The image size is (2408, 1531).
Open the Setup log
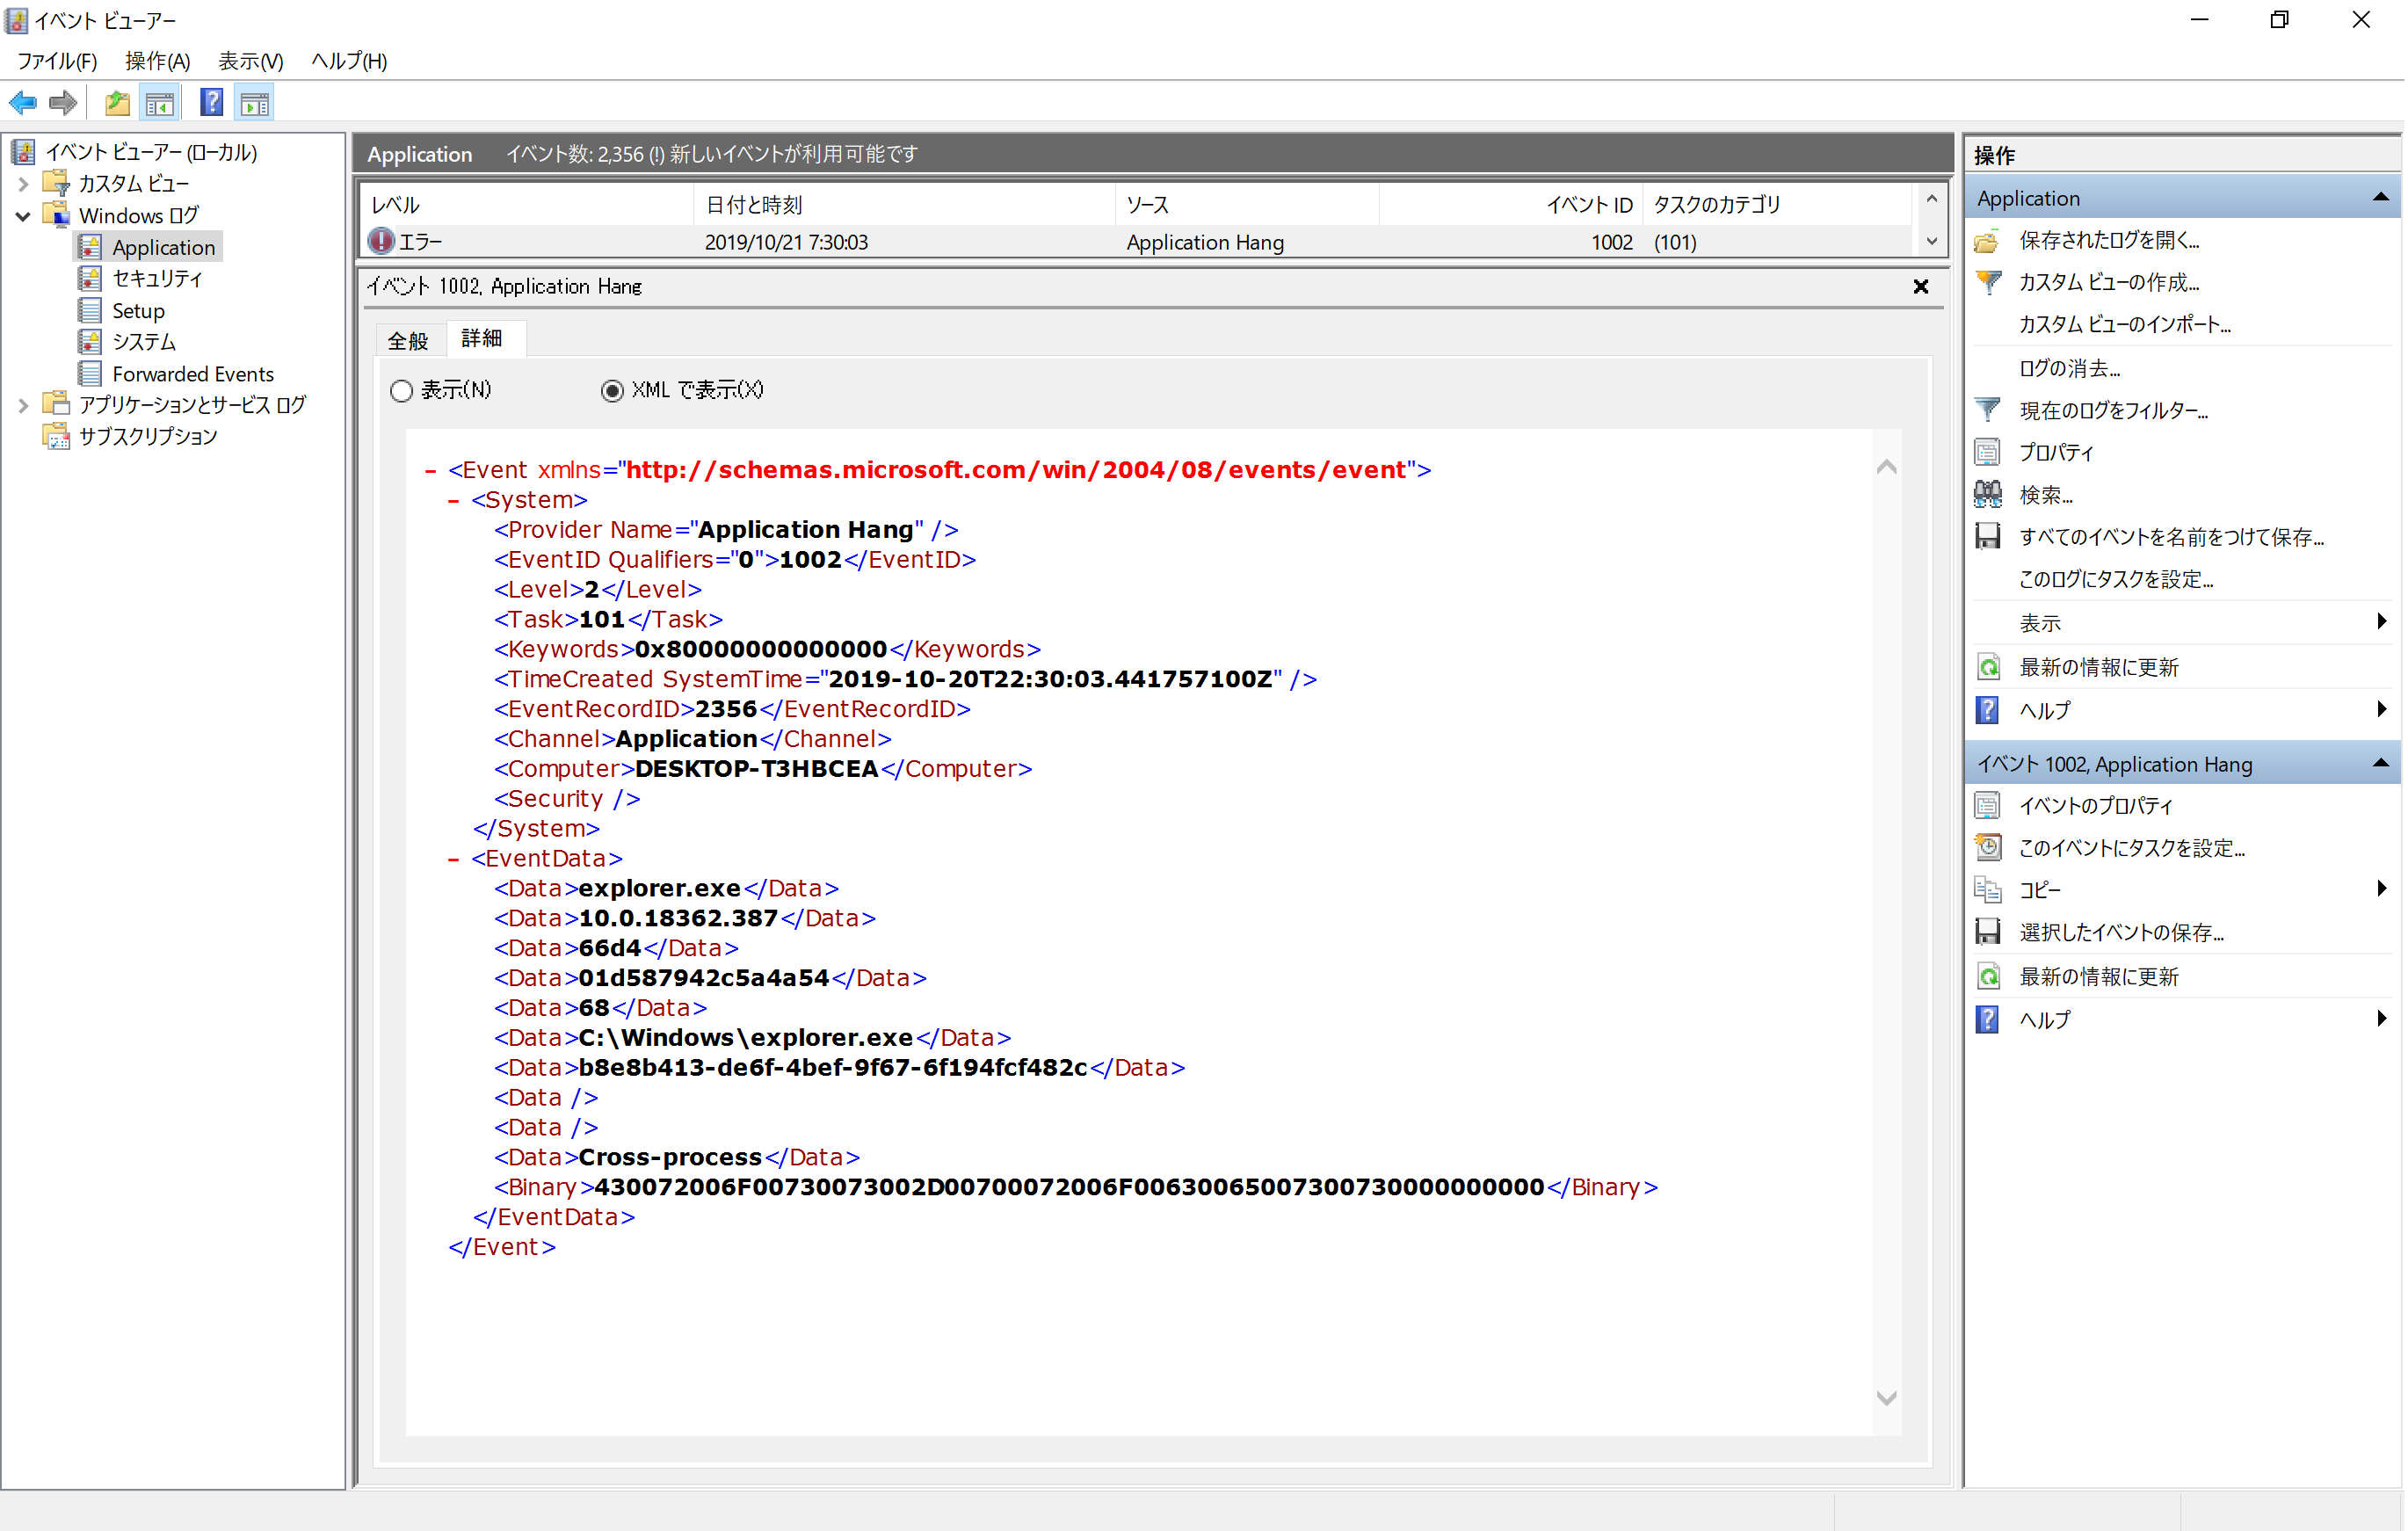(138, 311)
